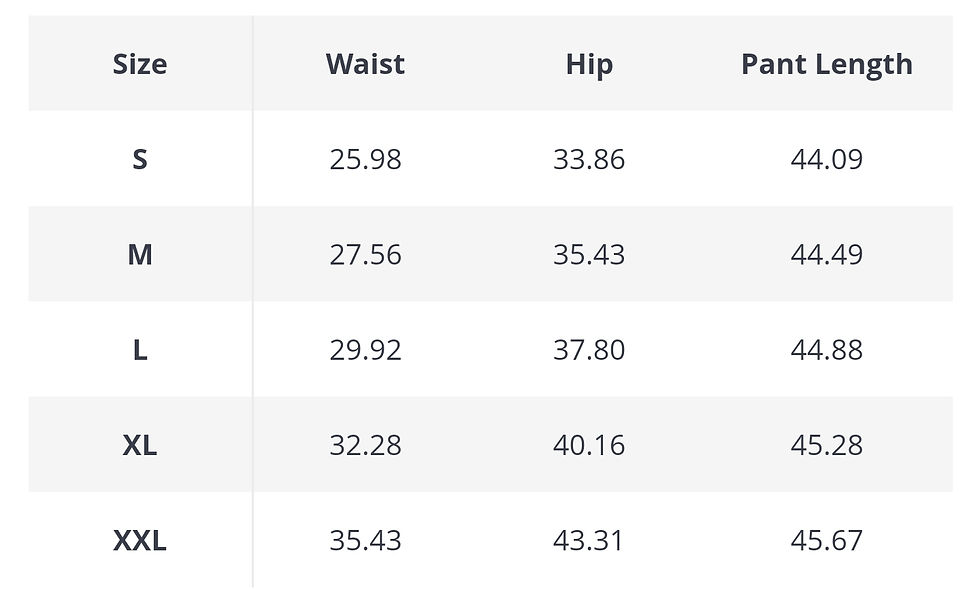Click waist value 29.92
This screenshot has width=980, height=589.
pos(366,350)
